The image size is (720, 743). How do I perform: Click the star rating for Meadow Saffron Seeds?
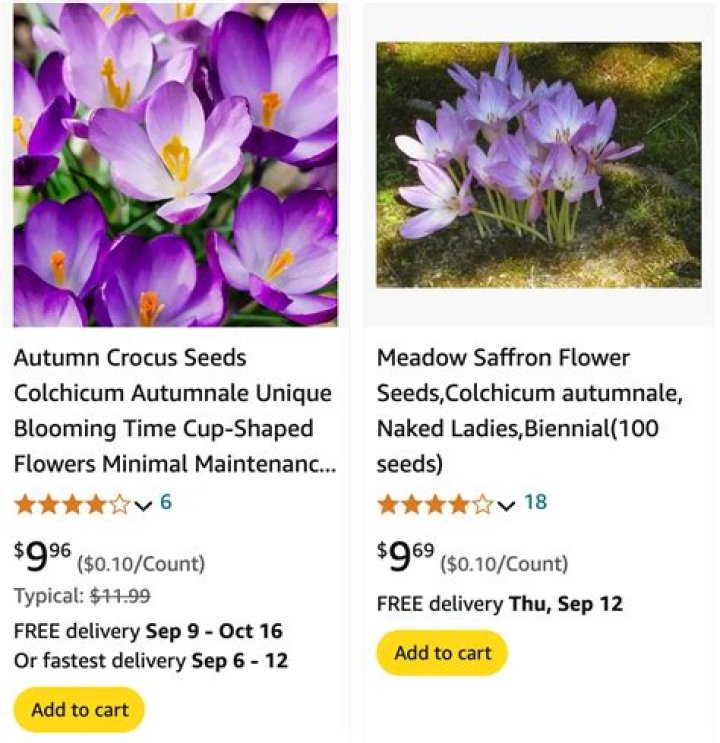(435, 504)
